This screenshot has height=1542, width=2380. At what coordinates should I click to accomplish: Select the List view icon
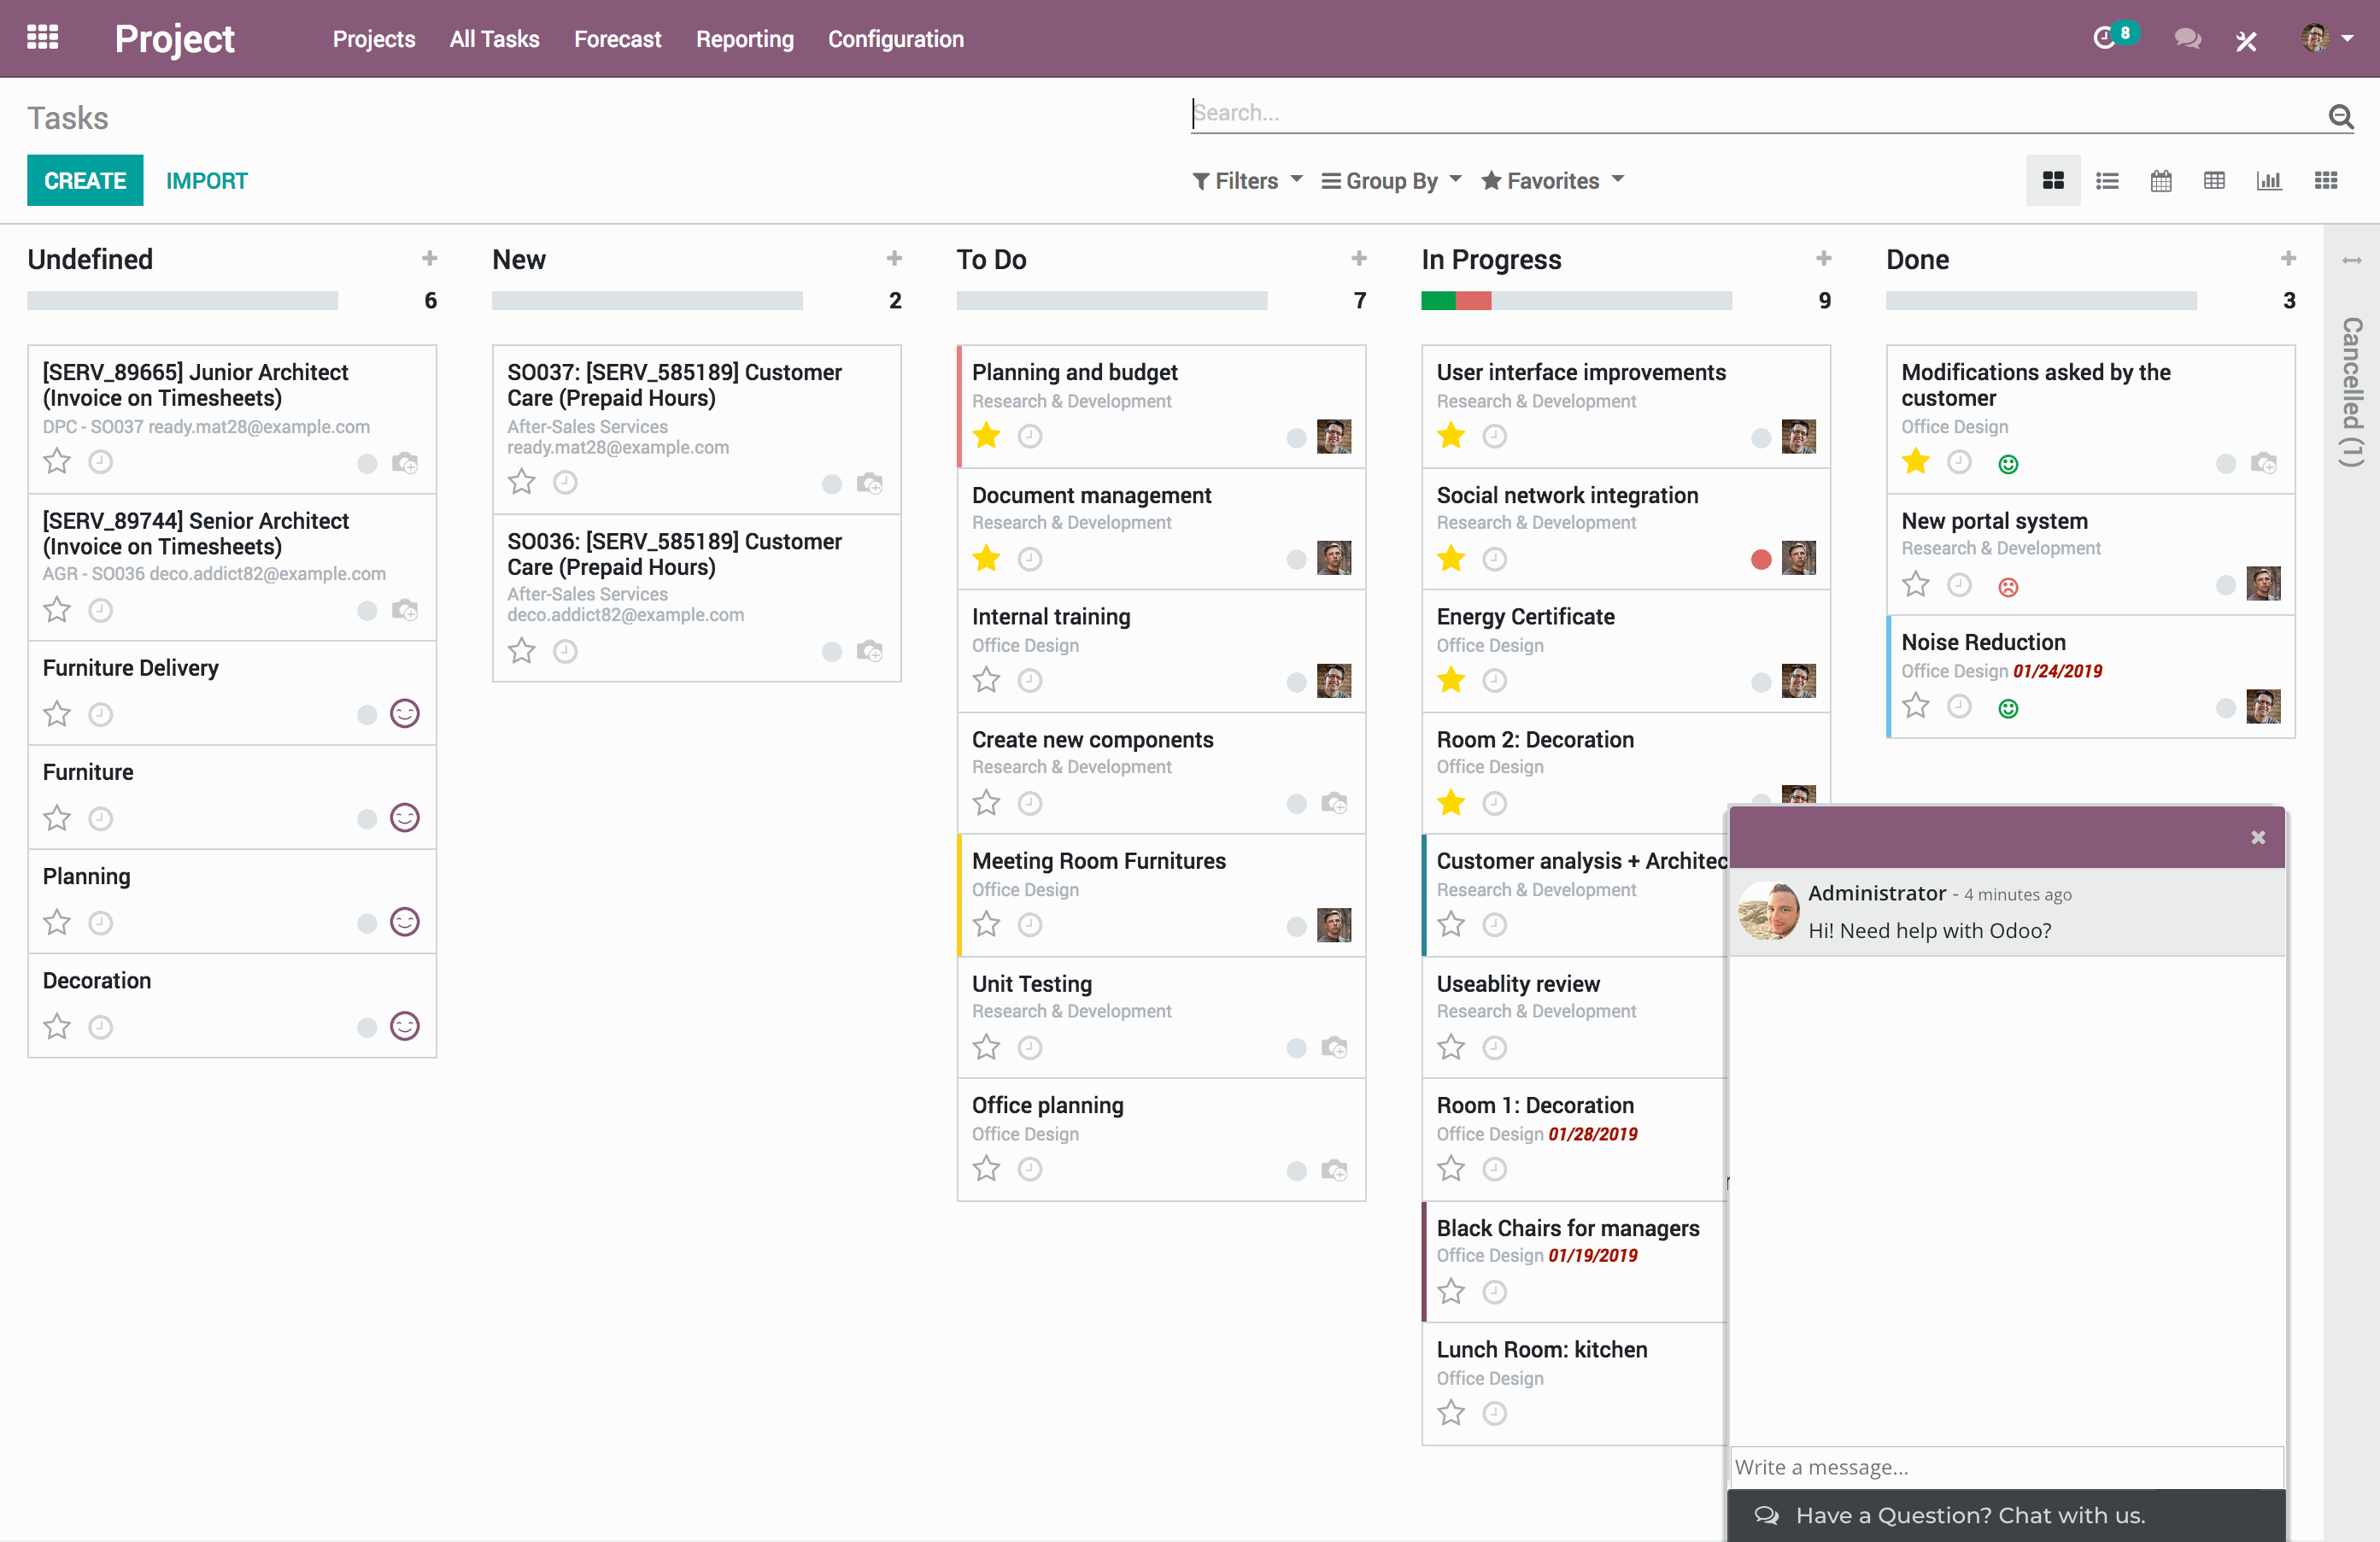2107,180
